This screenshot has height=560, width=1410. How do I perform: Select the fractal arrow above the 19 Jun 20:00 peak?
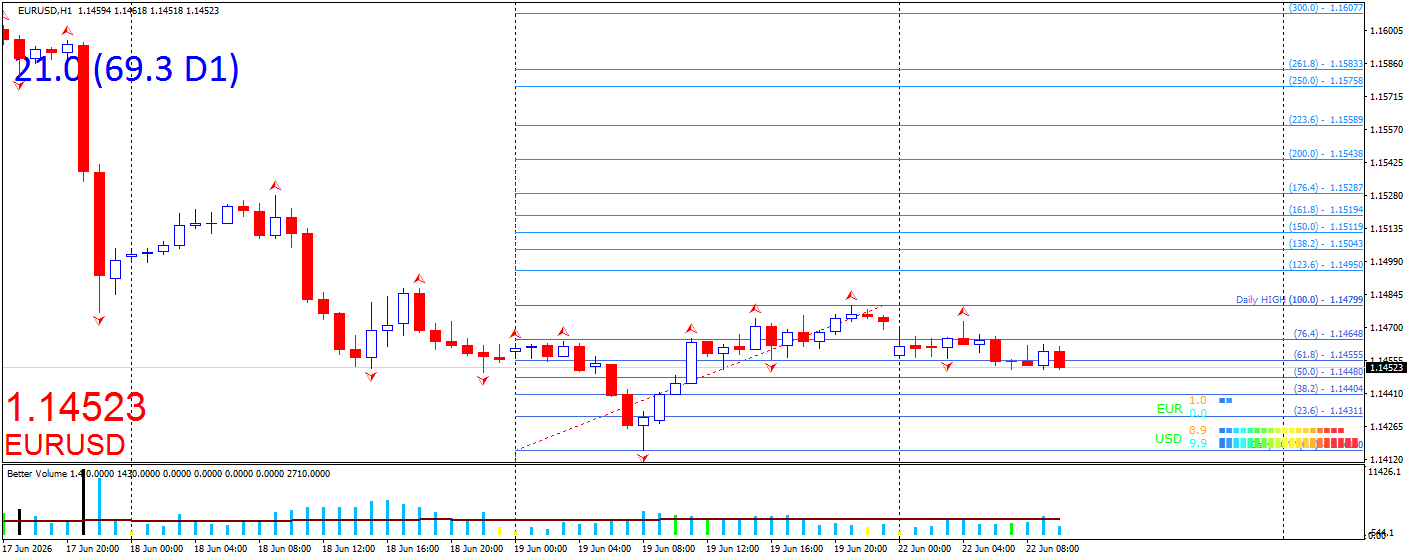pos(851,296)
